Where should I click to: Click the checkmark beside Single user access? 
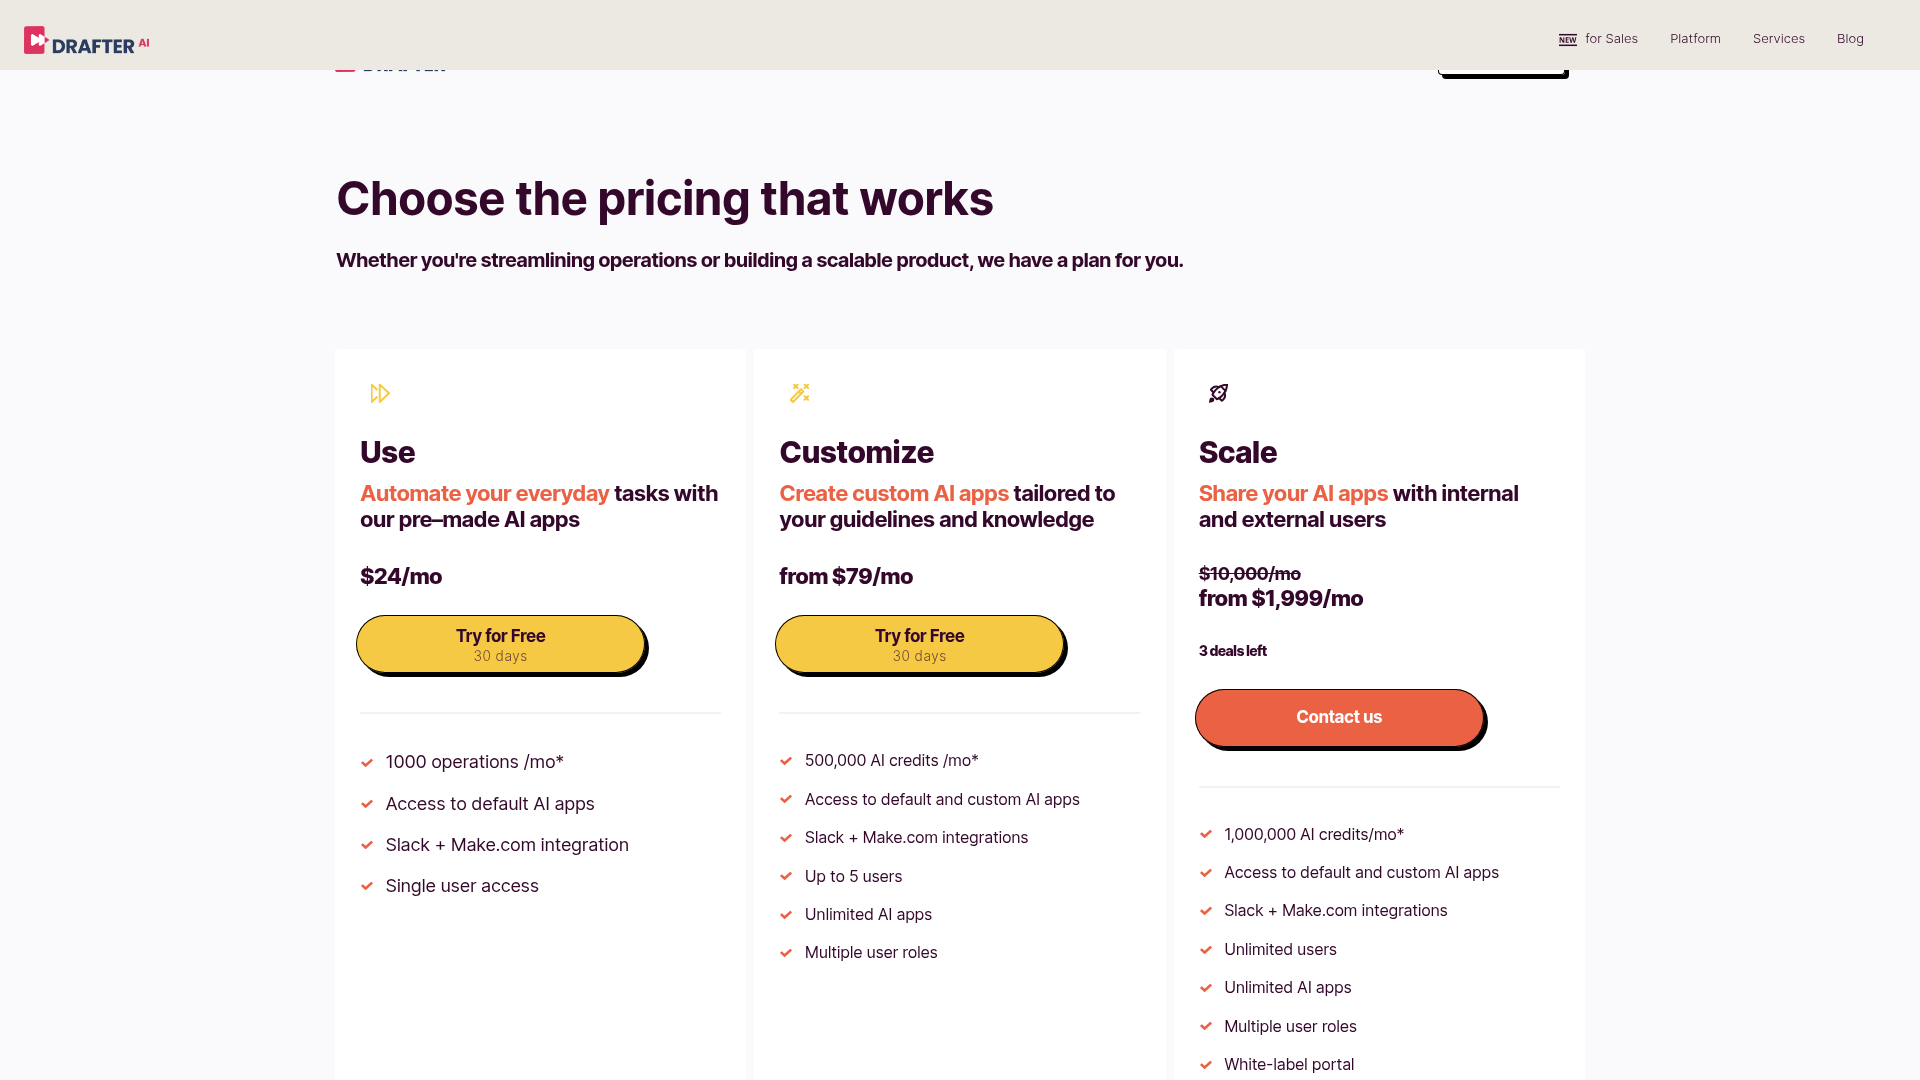coord(367,887)
